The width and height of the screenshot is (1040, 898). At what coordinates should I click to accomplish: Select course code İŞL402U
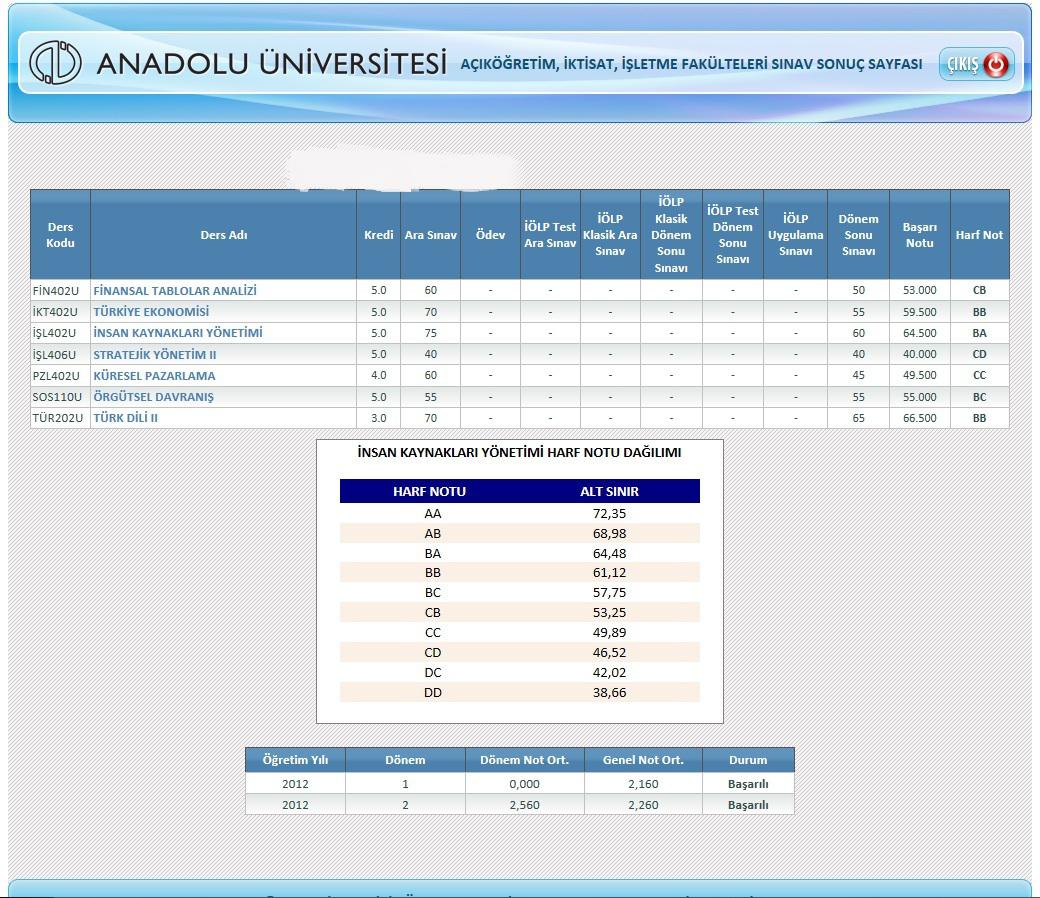[x=54, y=333]
